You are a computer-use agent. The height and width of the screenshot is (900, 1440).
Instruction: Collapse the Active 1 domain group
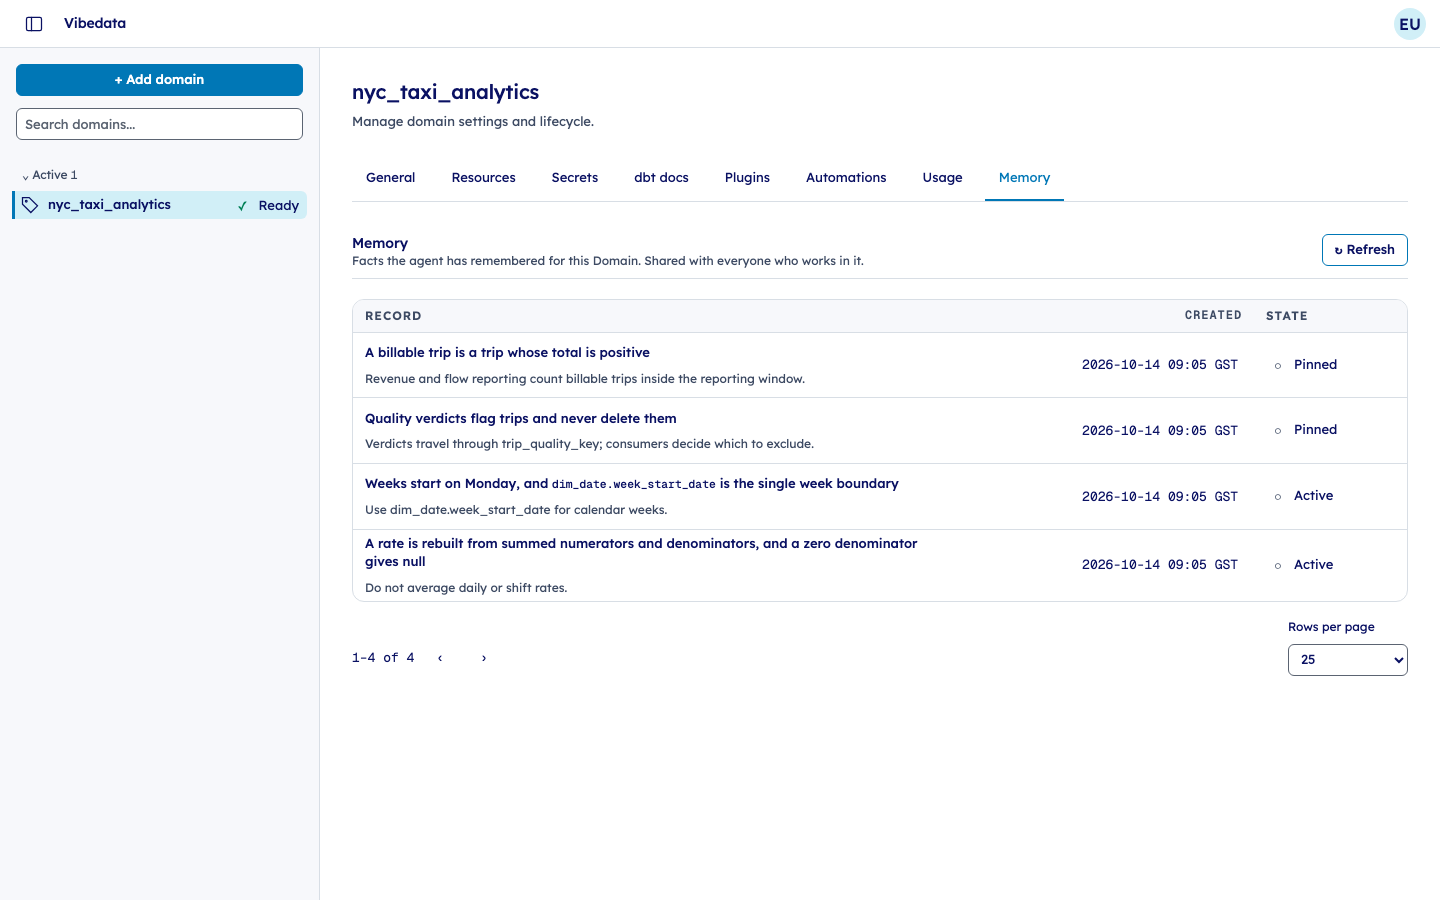pos(50,175)
